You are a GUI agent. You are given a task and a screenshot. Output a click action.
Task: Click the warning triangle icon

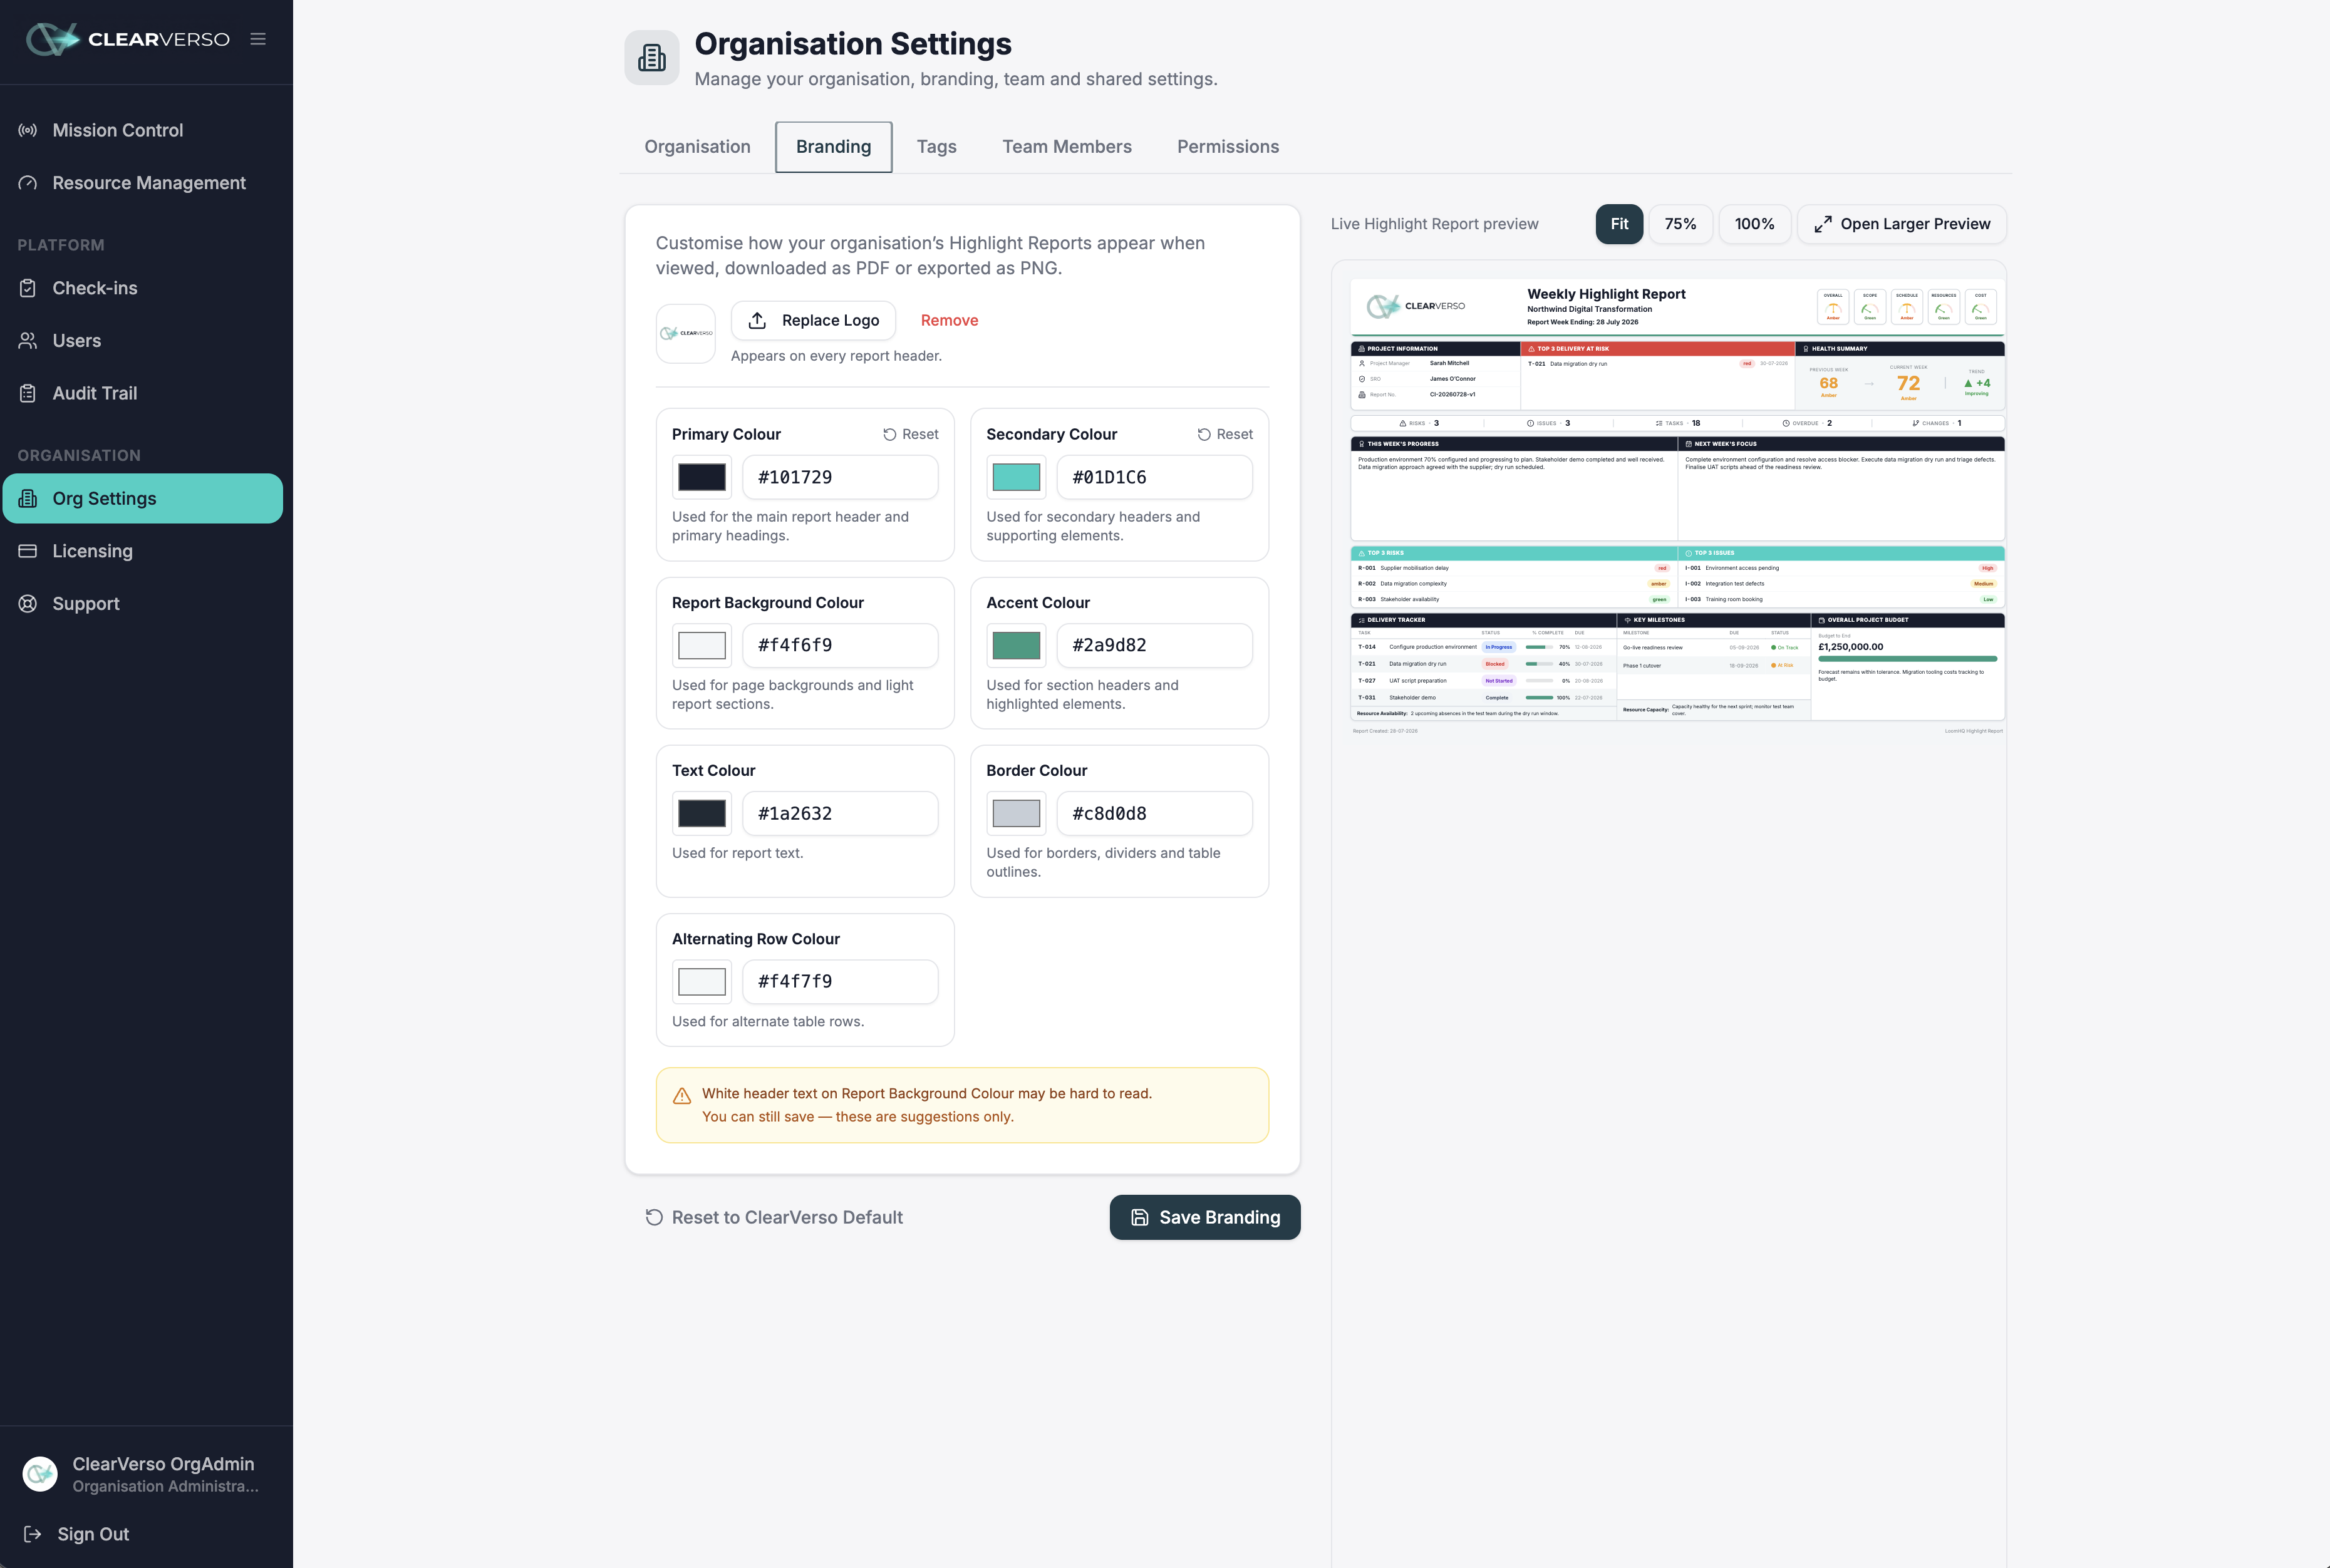pyautogui.click(x=682, y=1096)
